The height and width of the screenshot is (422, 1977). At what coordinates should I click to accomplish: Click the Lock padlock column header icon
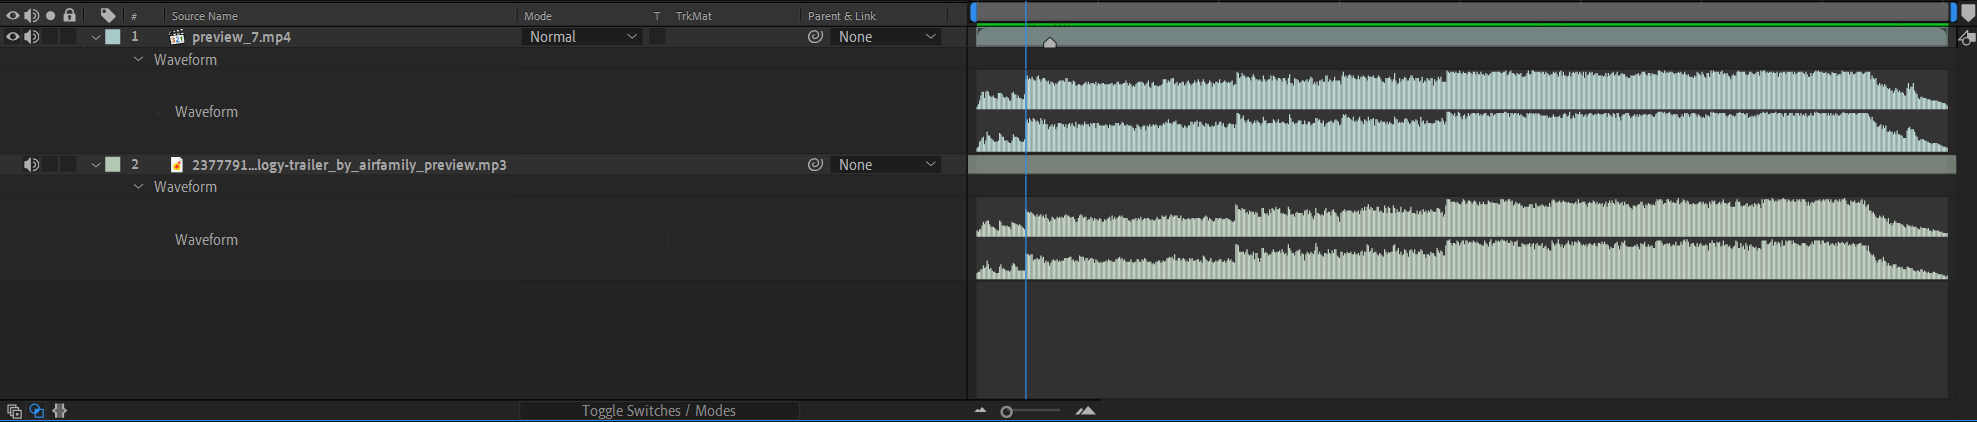point(69,15)
